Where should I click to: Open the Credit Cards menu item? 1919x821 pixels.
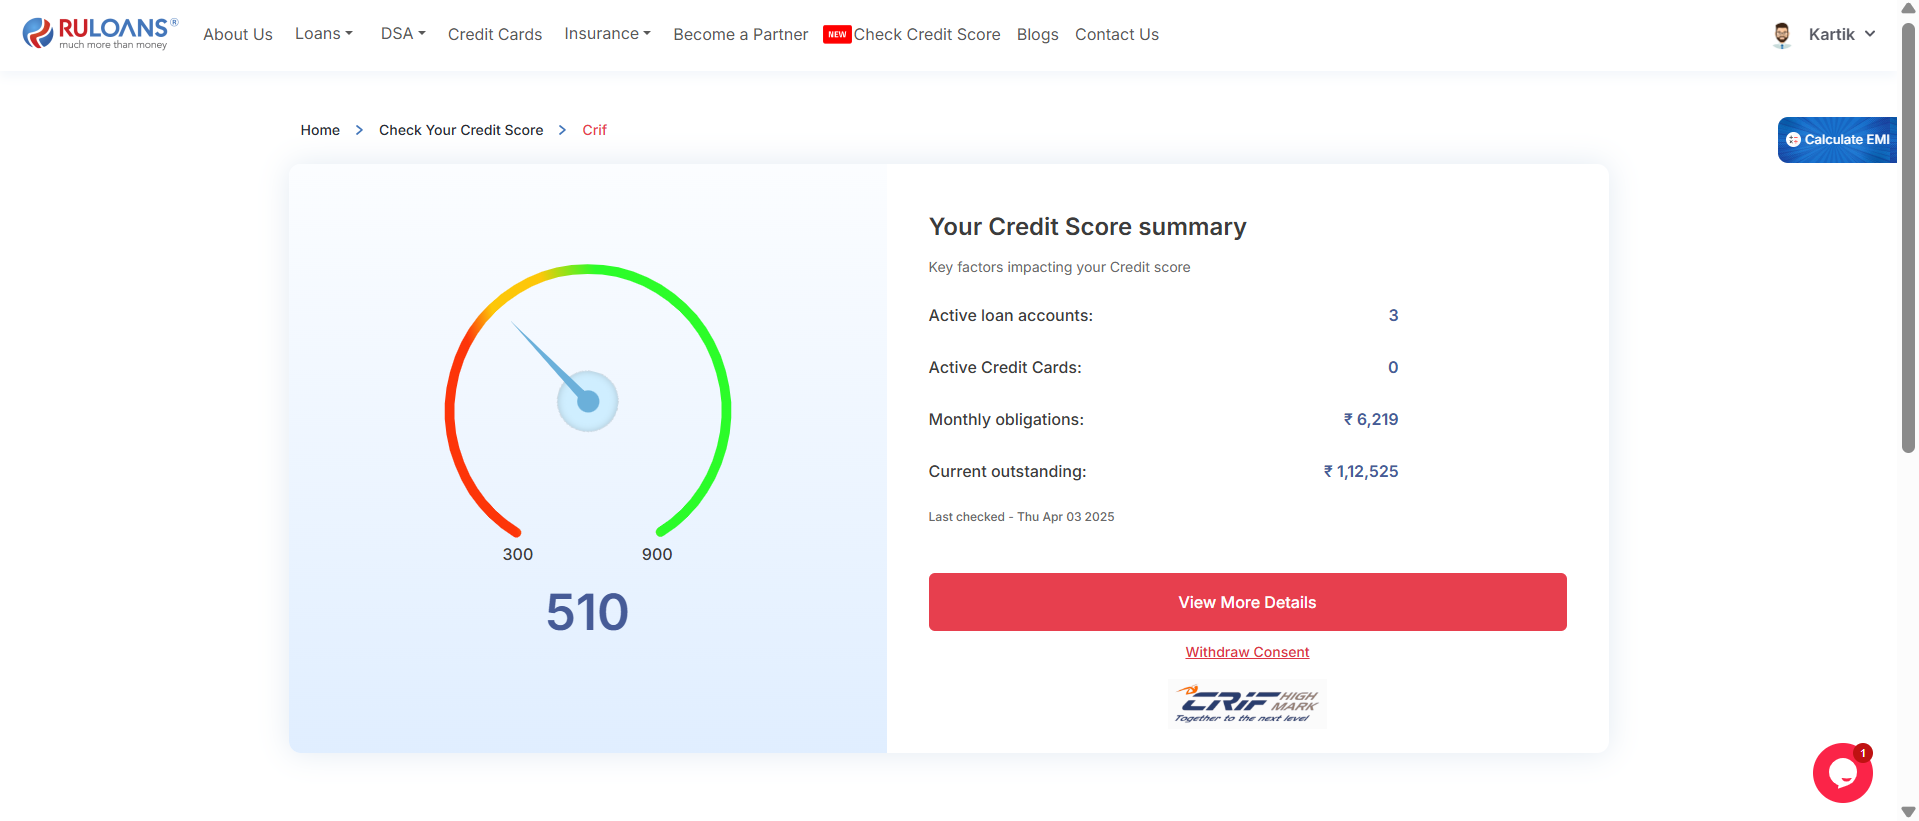495,35
